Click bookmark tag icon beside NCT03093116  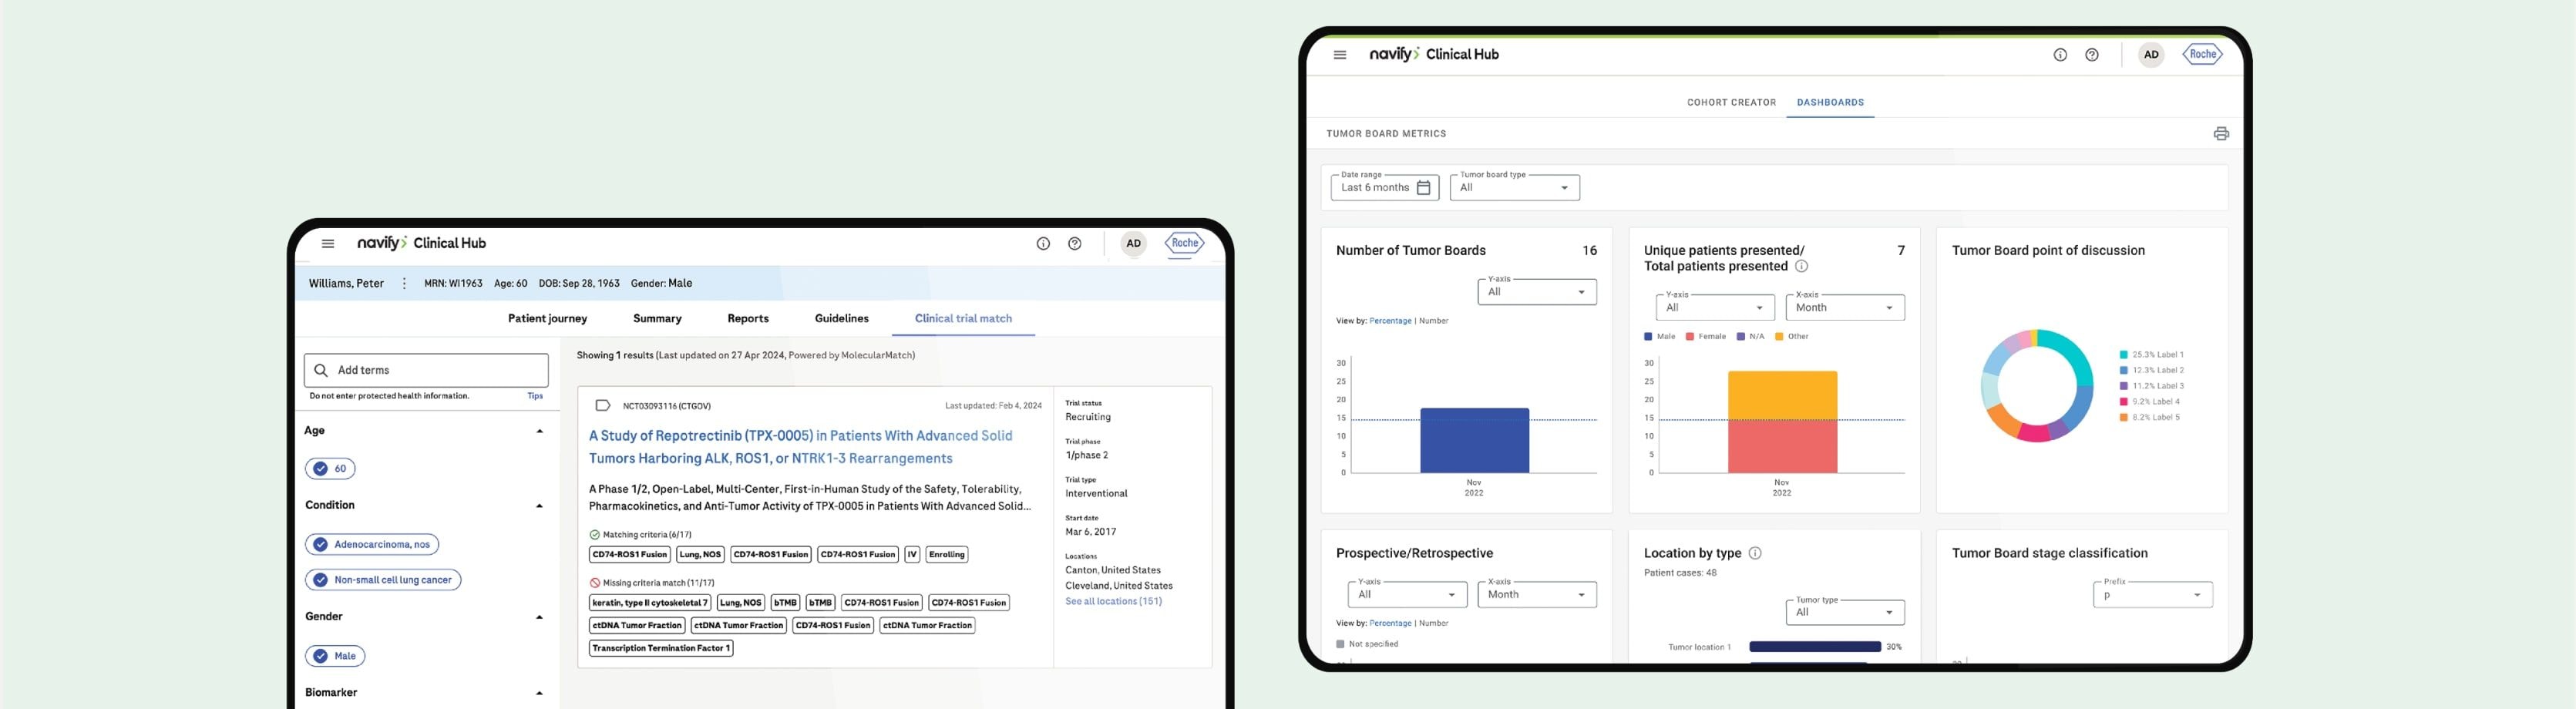(x=603, y=406)
